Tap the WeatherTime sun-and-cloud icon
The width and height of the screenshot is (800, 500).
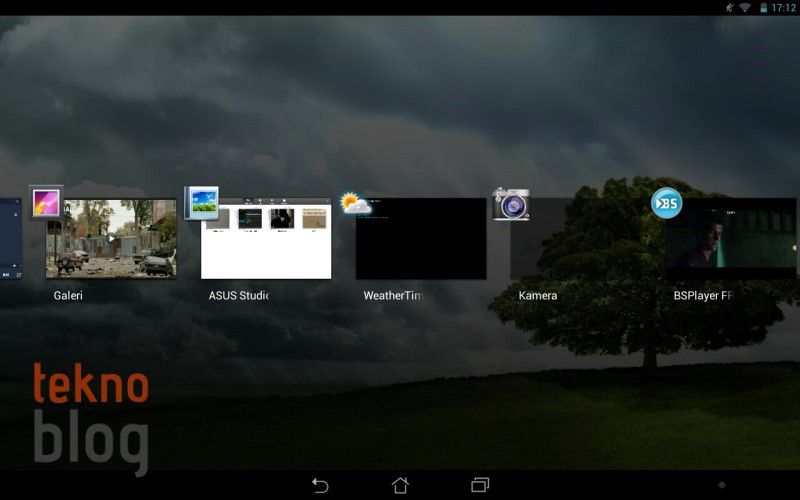tap(355, 204)
